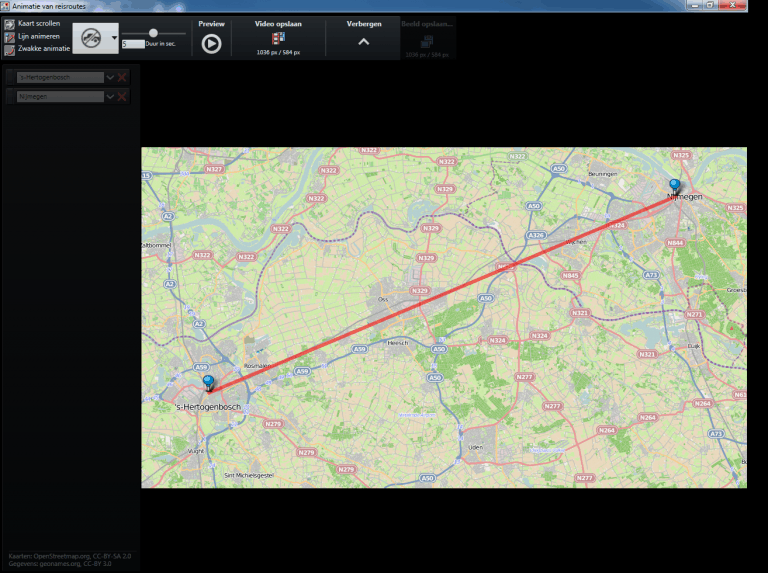Click the 's-Hertogenbosch location field
The height and width of the screenshot is (573, 768).
pyautogui.click(x=60, y=77)
